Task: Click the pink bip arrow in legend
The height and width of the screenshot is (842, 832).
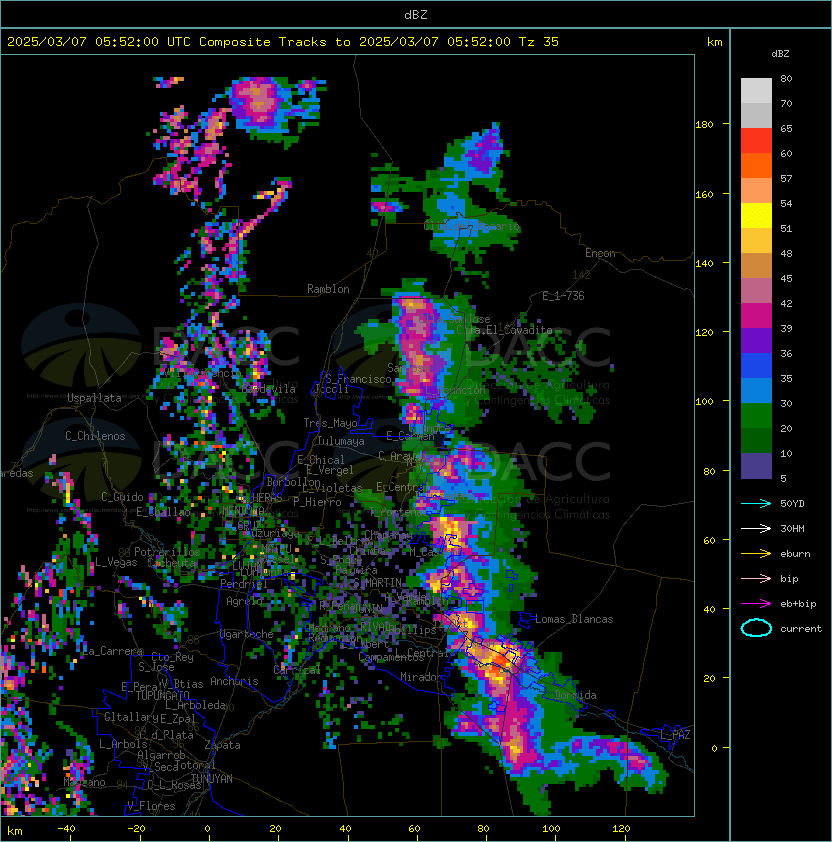Action: point(756,578)
